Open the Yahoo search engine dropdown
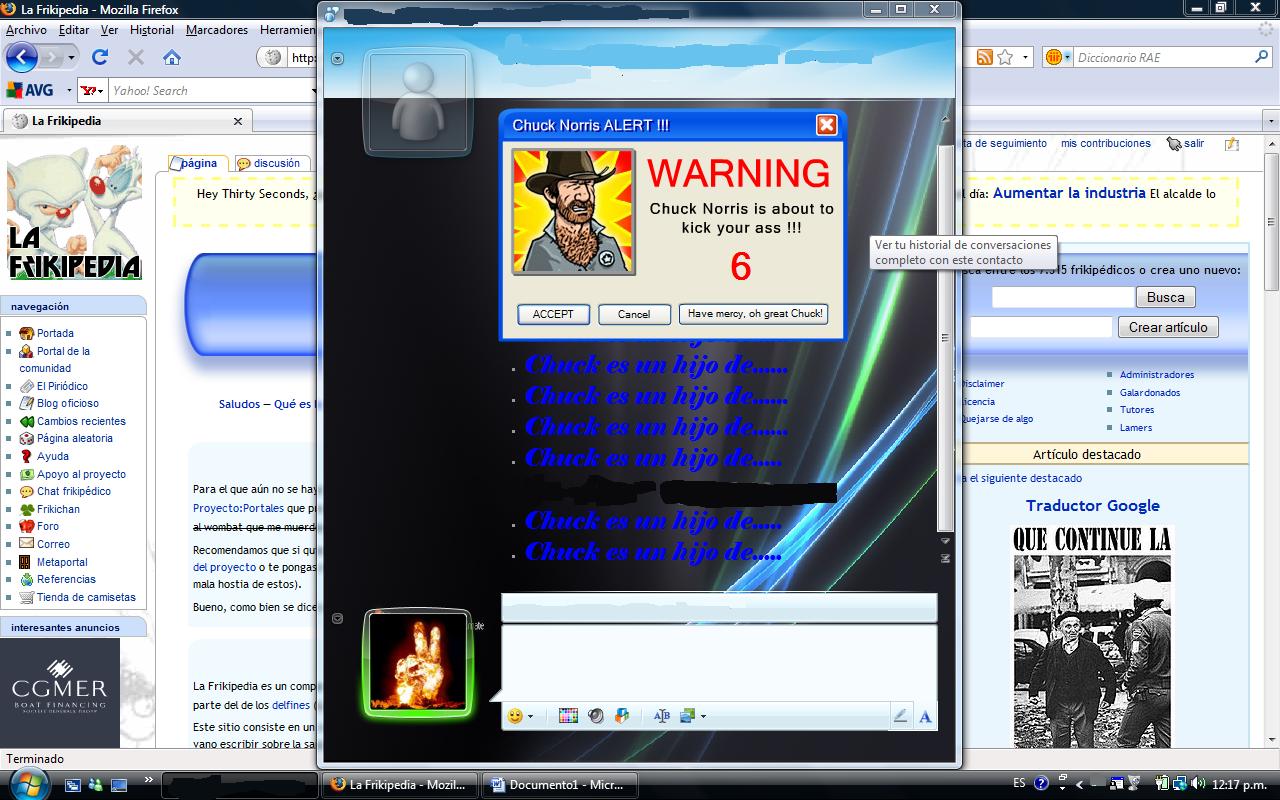Screen dimensions: 1280x800 click(93, 91)
